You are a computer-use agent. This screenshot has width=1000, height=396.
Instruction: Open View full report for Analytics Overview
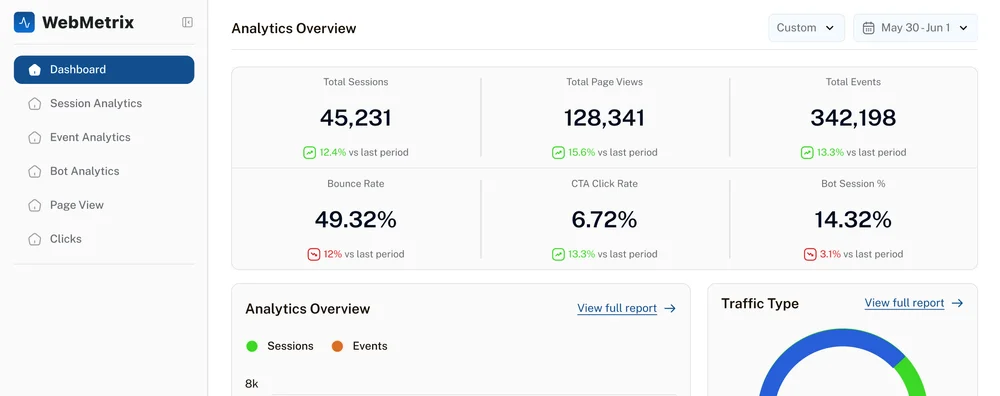coord(617,309)
